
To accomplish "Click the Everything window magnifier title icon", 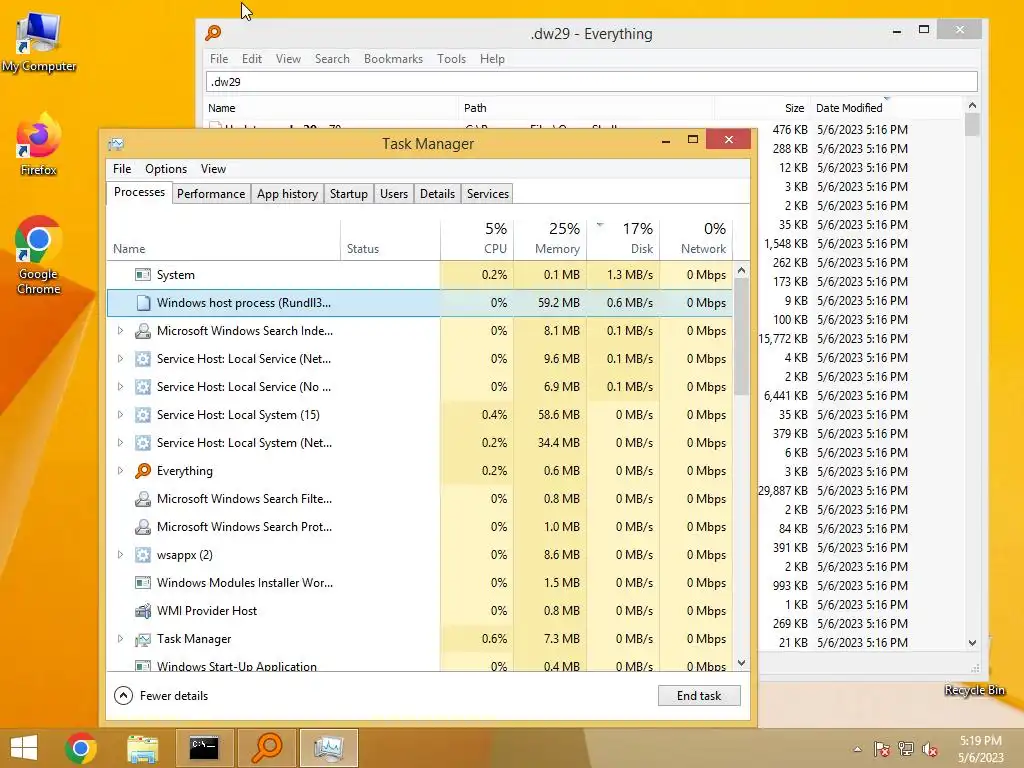I will coord(214,33).
